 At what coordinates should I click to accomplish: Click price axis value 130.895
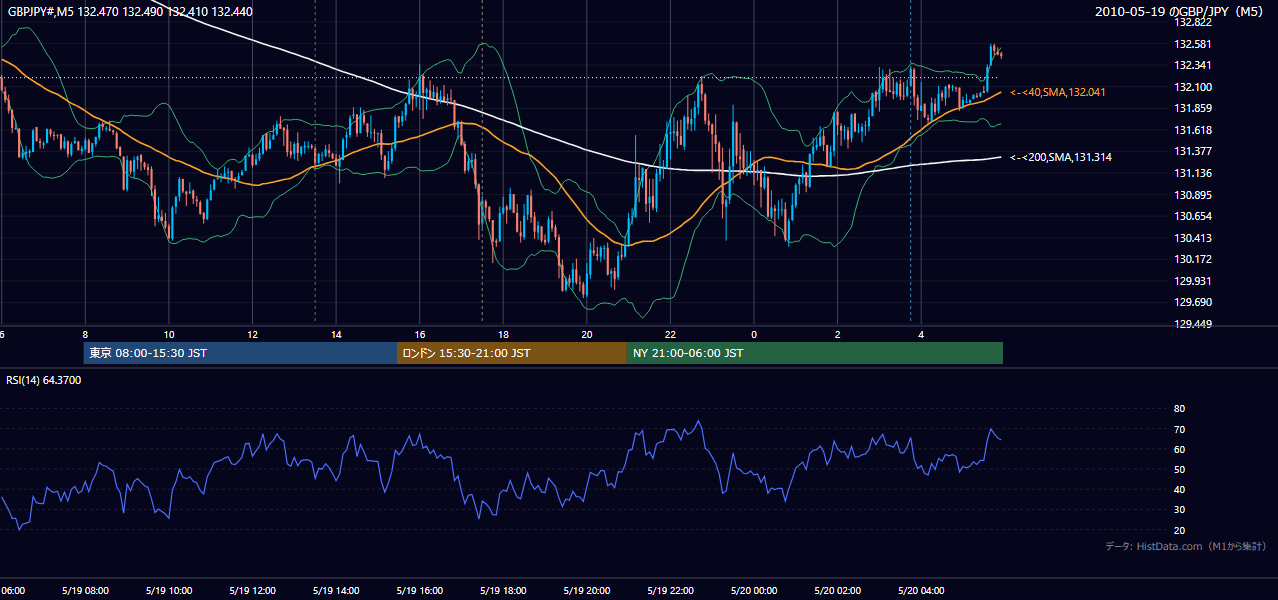coord(1193,195)
